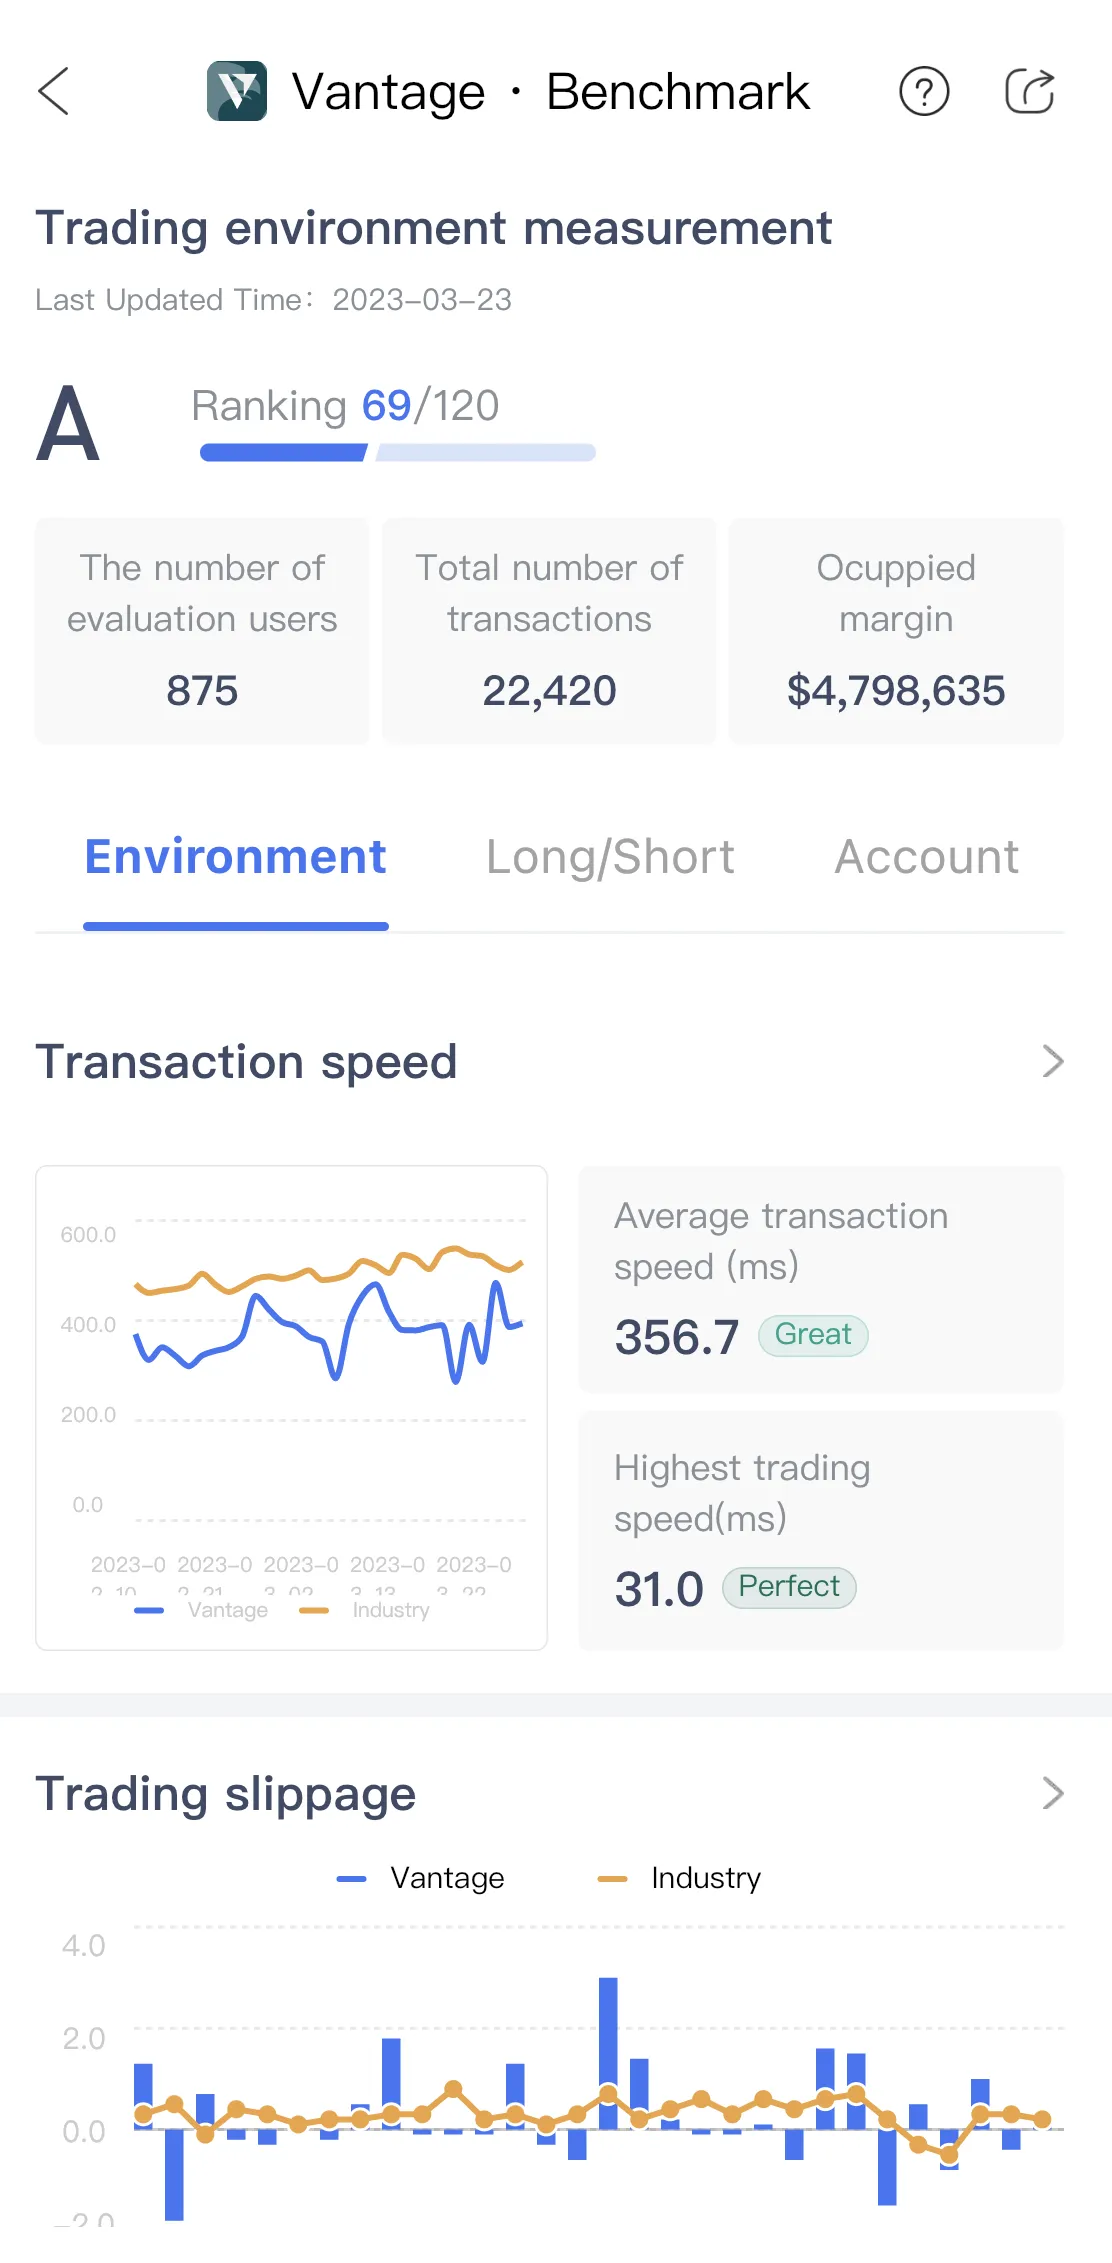
Task: Expand the Trading slippage section chevron
Action: pos(1053,1793)
